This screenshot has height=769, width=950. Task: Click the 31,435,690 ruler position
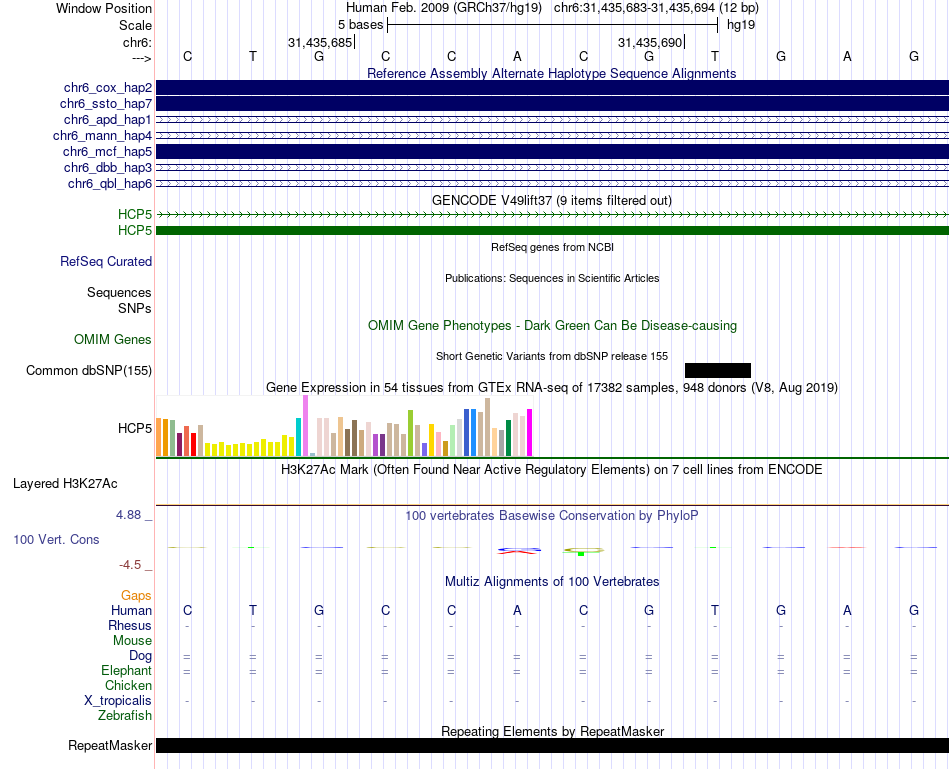[650, 42]
